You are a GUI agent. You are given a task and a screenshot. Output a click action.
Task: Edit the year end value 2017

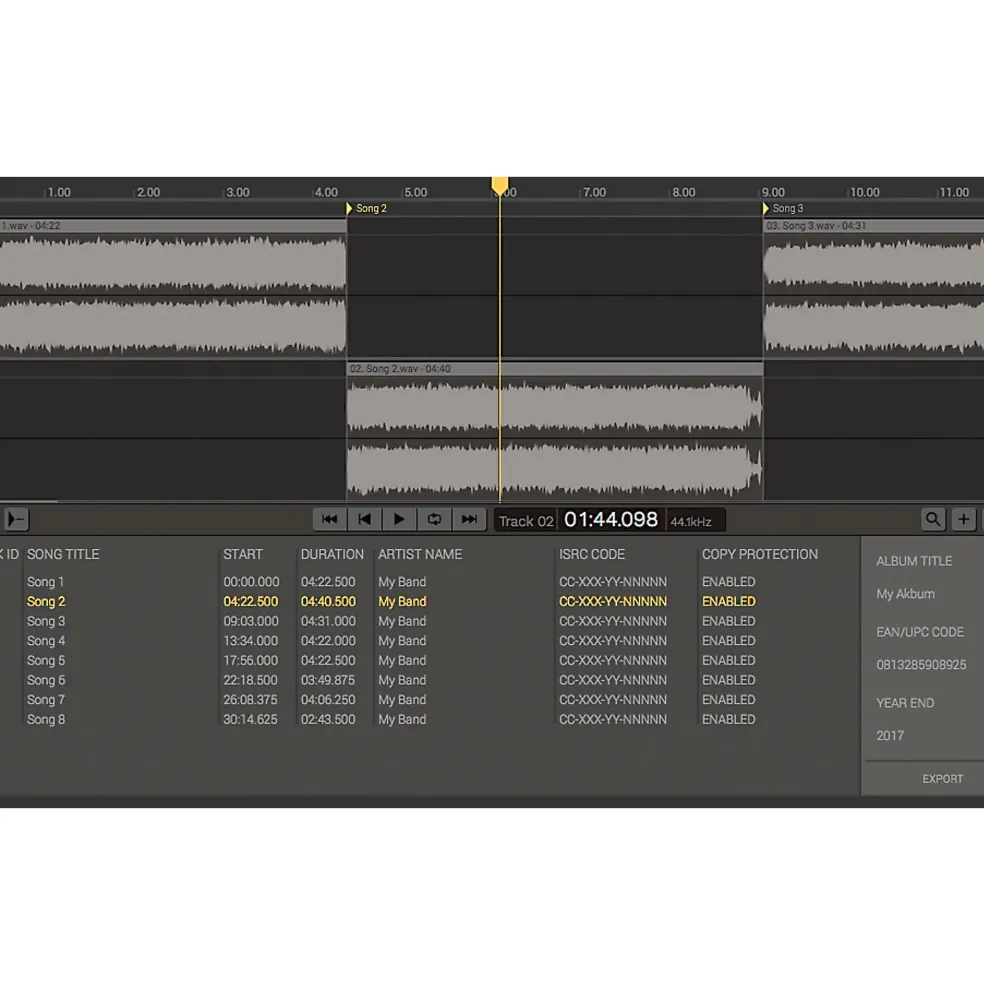pos(890,736)
